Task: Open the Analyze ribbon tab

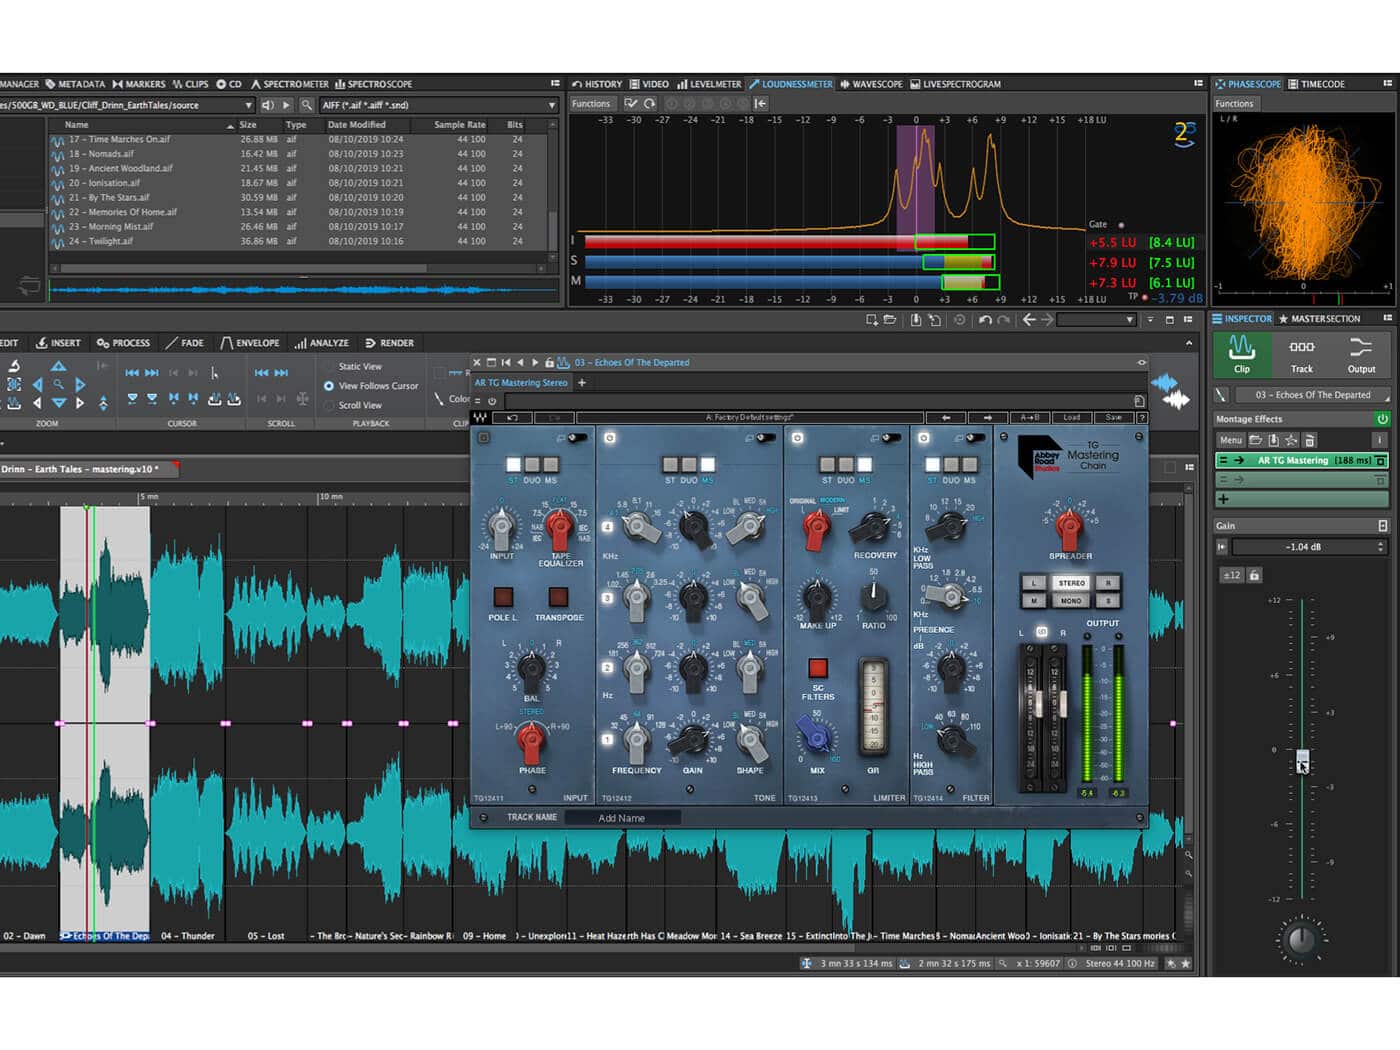Action: click(x=321, y=343)
